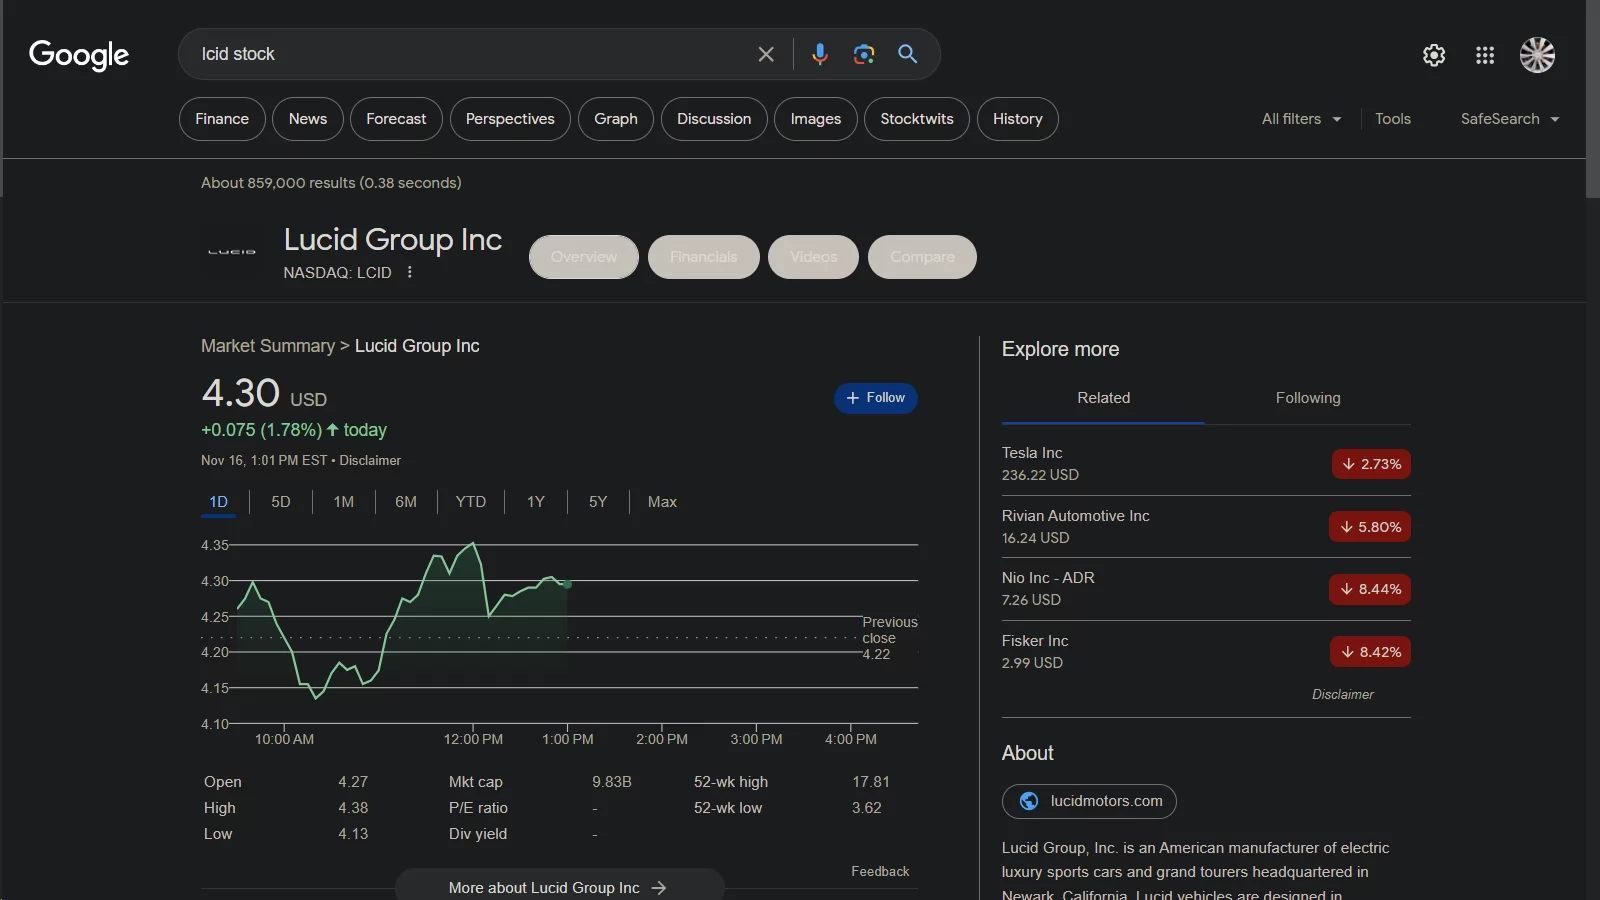Screen dimensions: 1600x900
Task: Click the current price marker on chart
Action: (x=568, y=584)
